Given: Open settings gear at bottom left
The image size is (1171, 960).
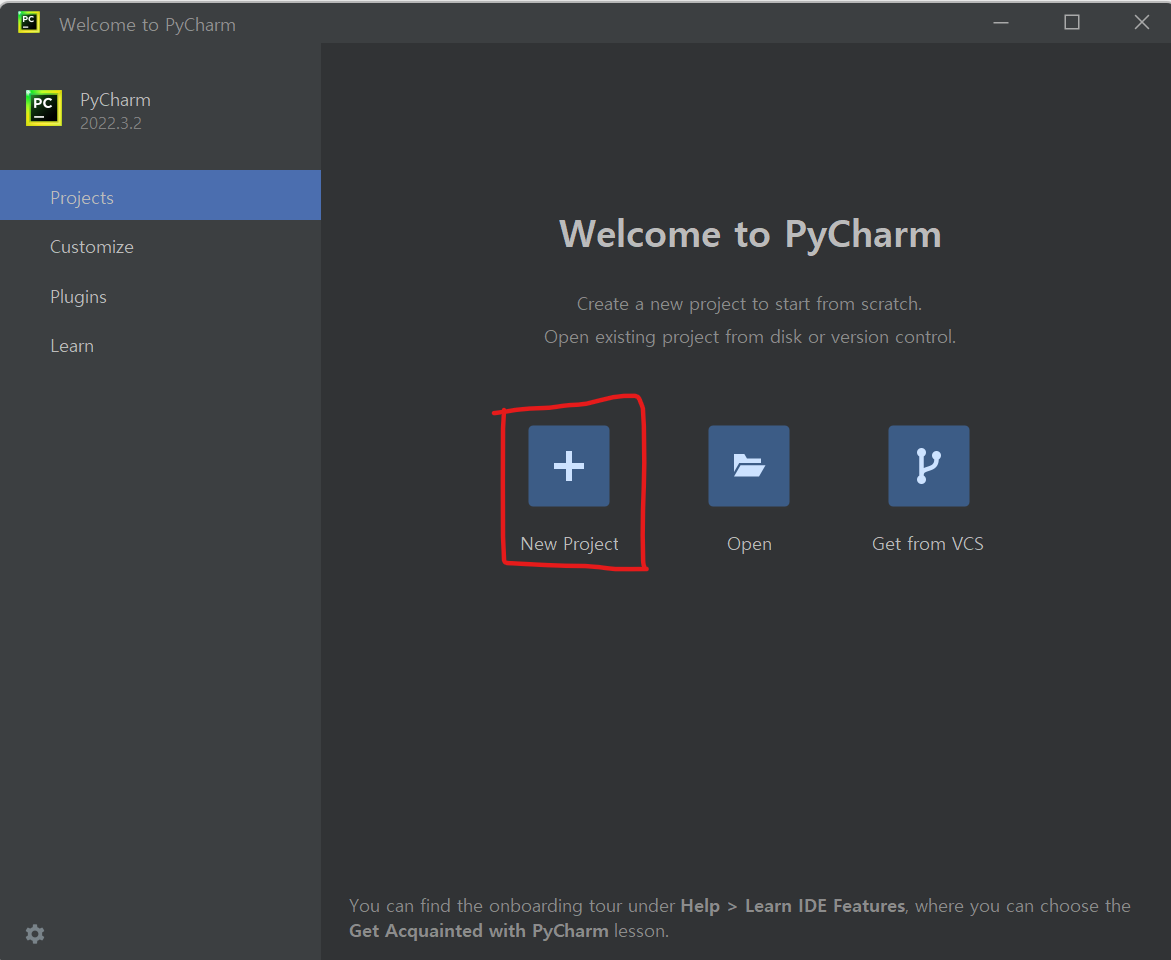Looking at the screenshot, I should pos(35,933).
